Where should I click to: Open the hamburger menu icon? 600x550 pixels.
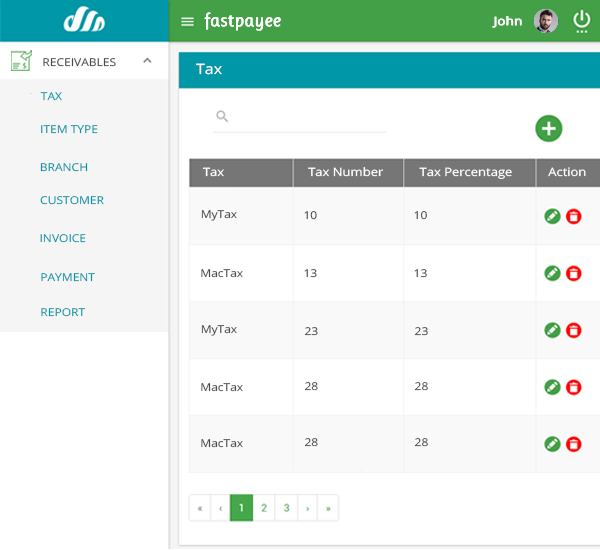[x=187, y=22]
